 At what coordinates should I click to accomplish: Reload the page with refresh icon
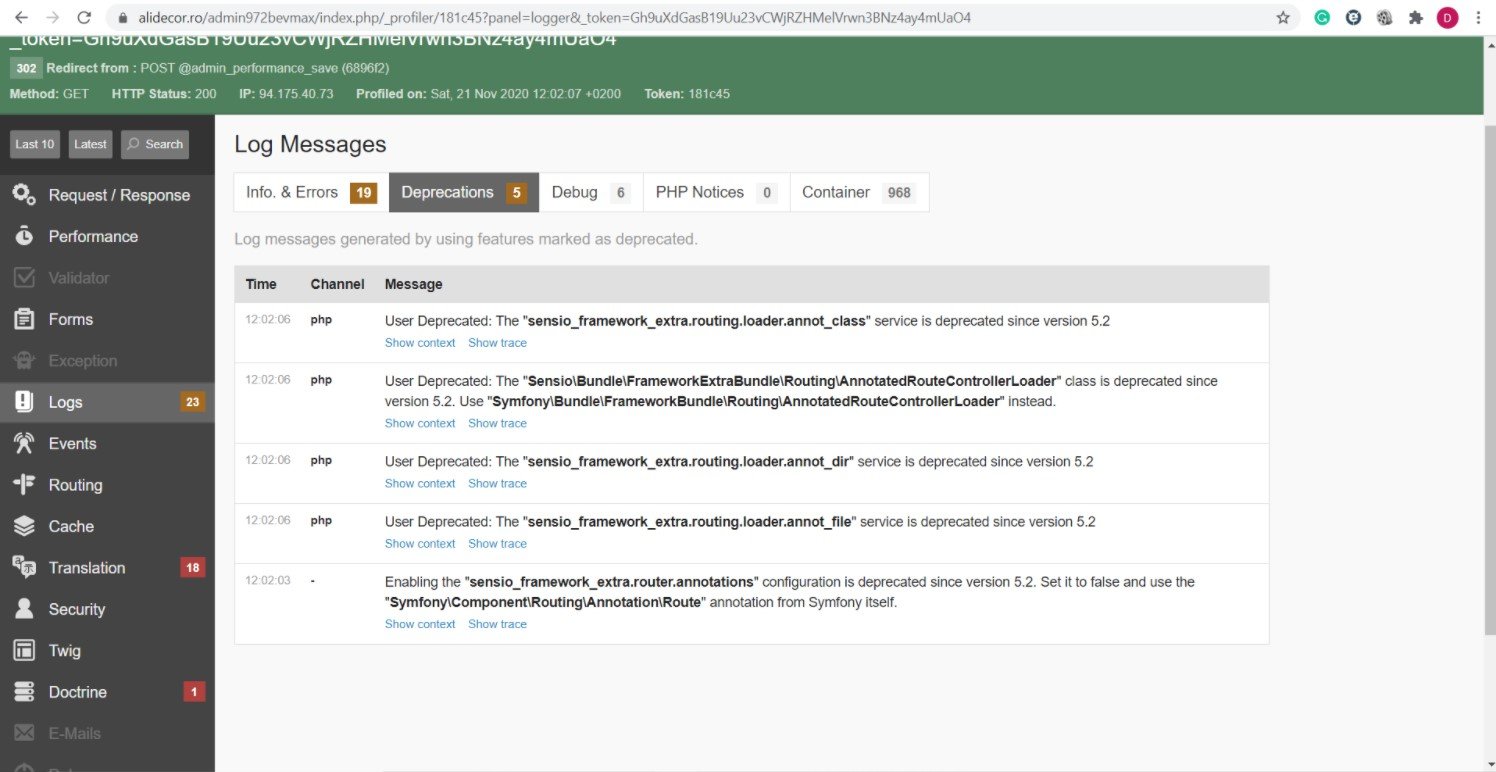pyautogui.click(x=84, y=17)
